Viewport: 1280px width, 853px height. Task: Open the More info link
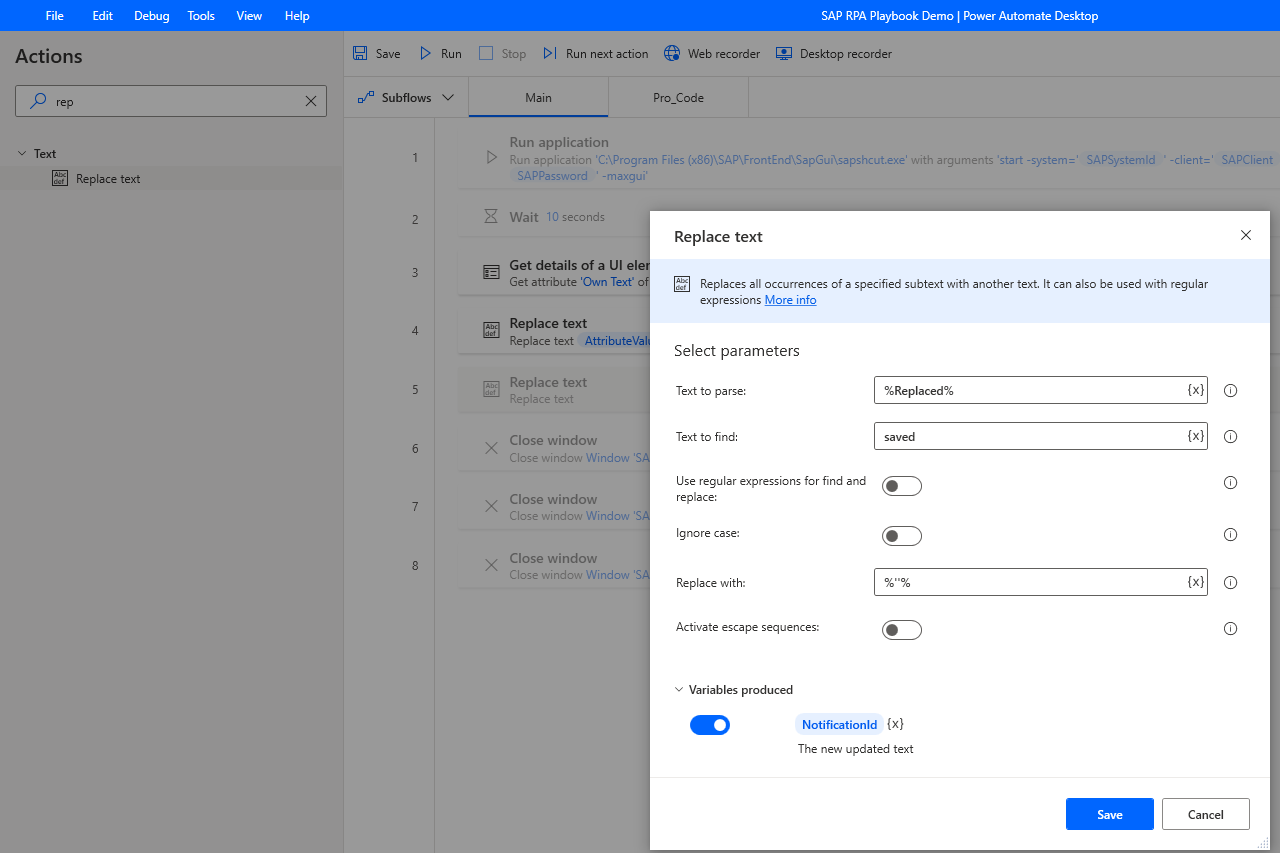tap(790, 299)
